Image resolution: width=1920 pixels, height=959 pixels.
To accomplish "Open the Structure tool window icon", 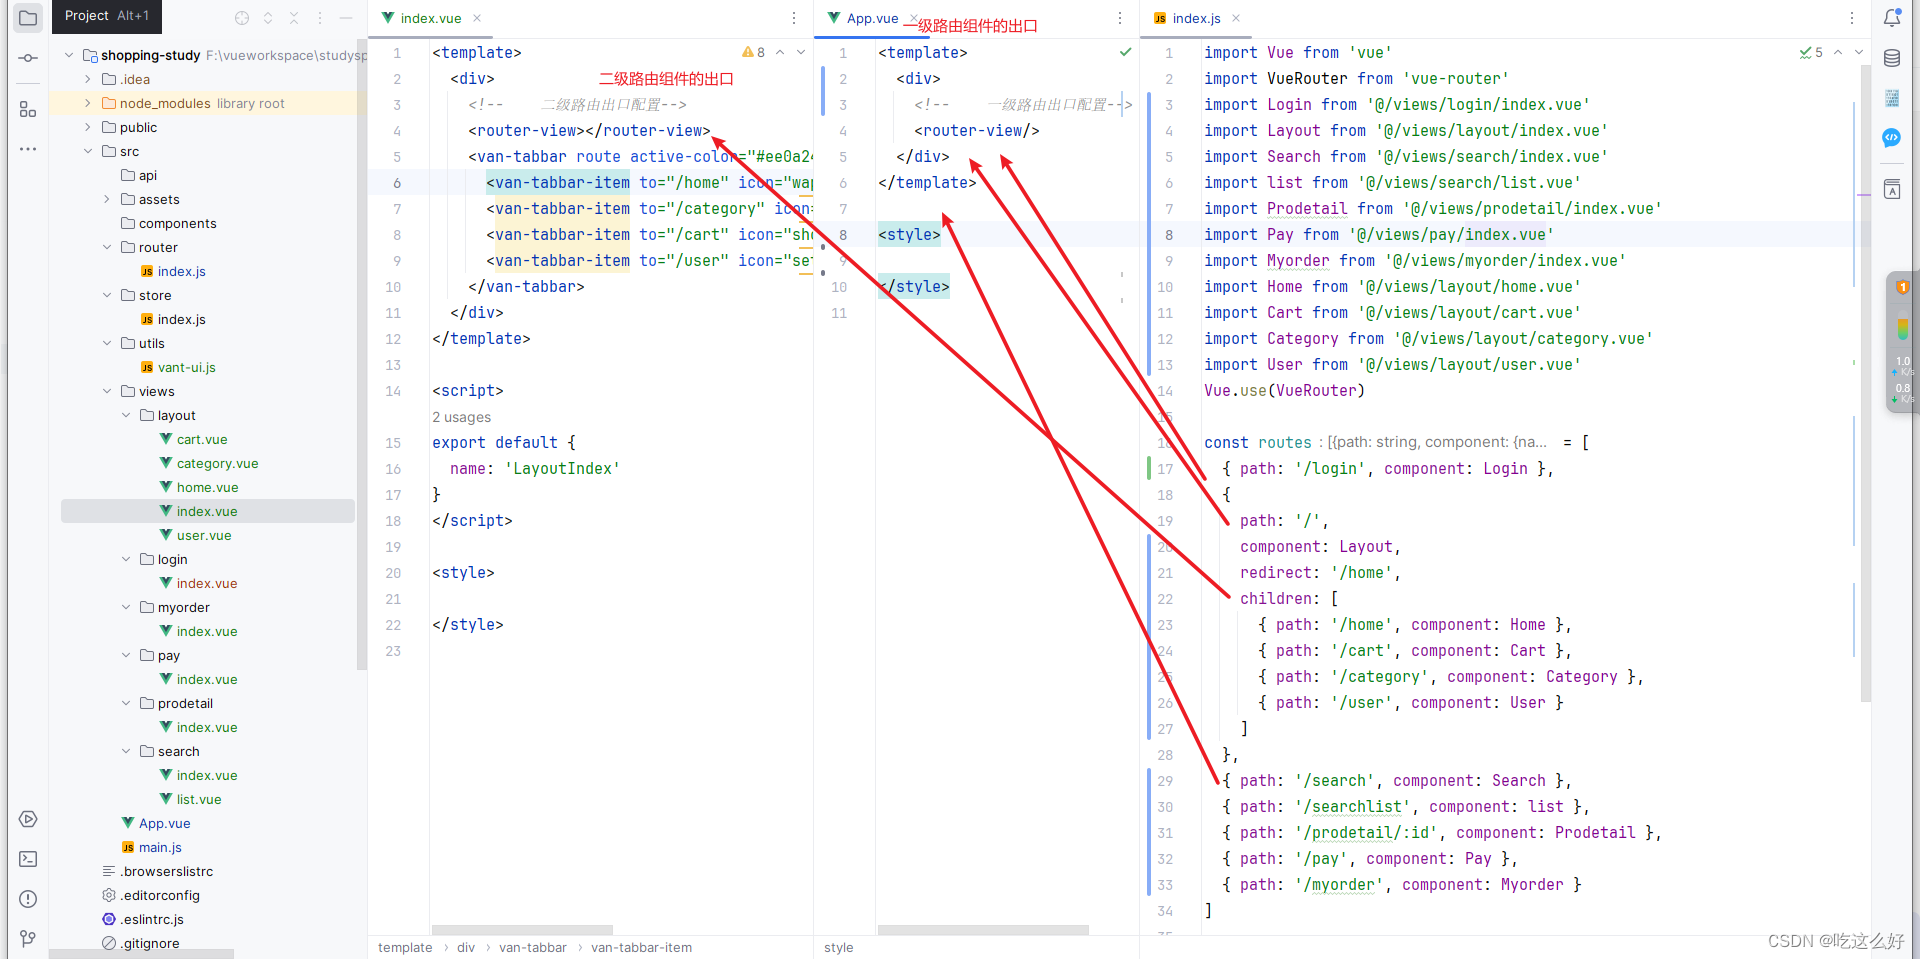I will pos(28,109).
